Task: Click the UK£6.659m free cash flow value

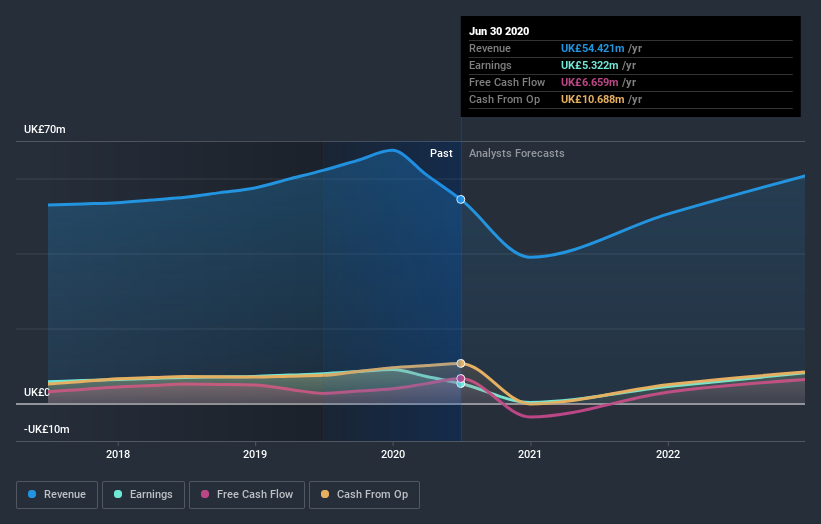Action: coord(590,82)
